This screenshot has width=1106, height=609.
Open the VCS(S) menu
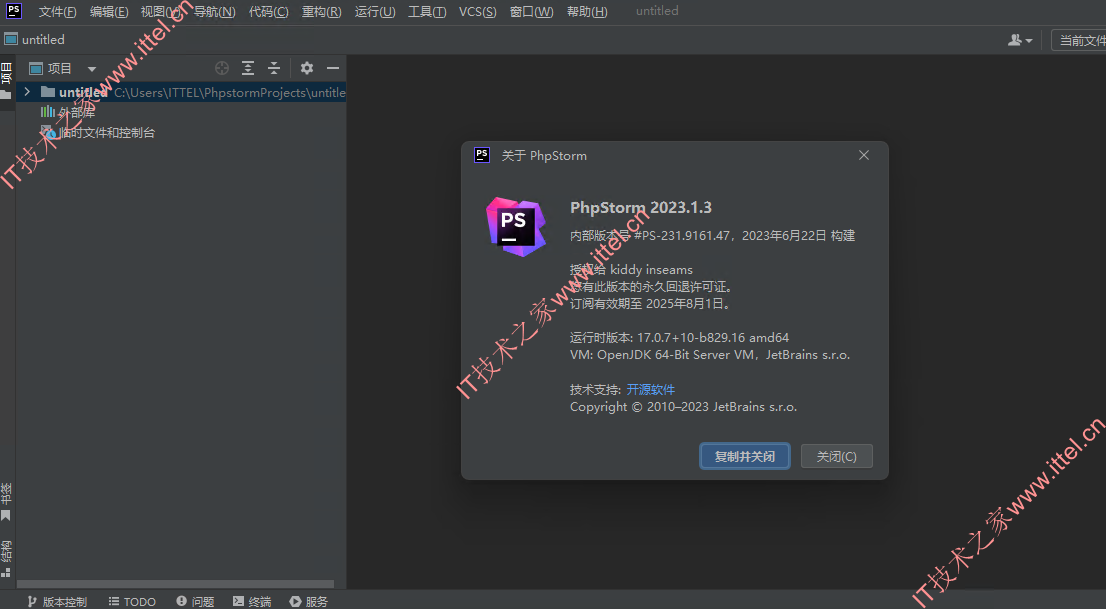478,11
